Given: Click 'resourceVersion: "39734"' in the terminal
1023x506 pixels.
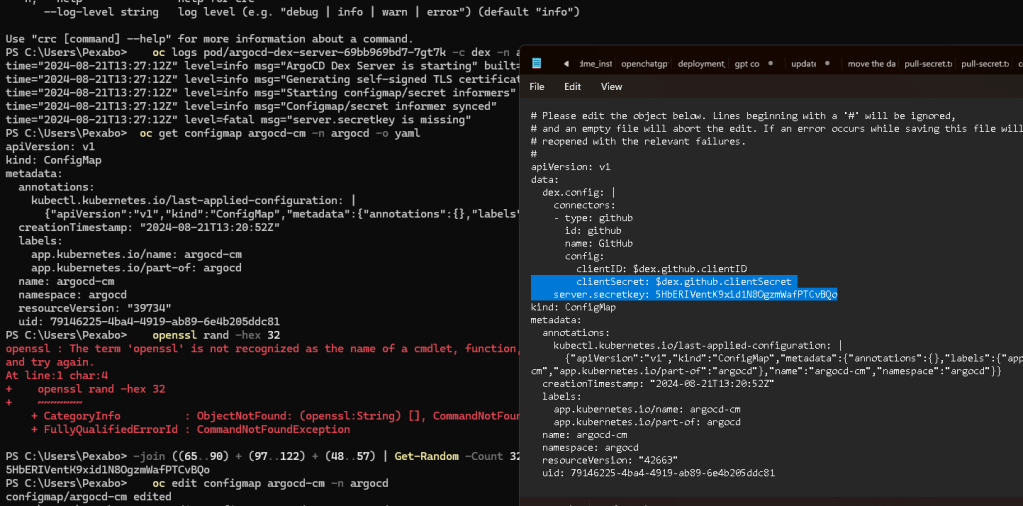Looking at the screenshot, I should pos(95,308).
